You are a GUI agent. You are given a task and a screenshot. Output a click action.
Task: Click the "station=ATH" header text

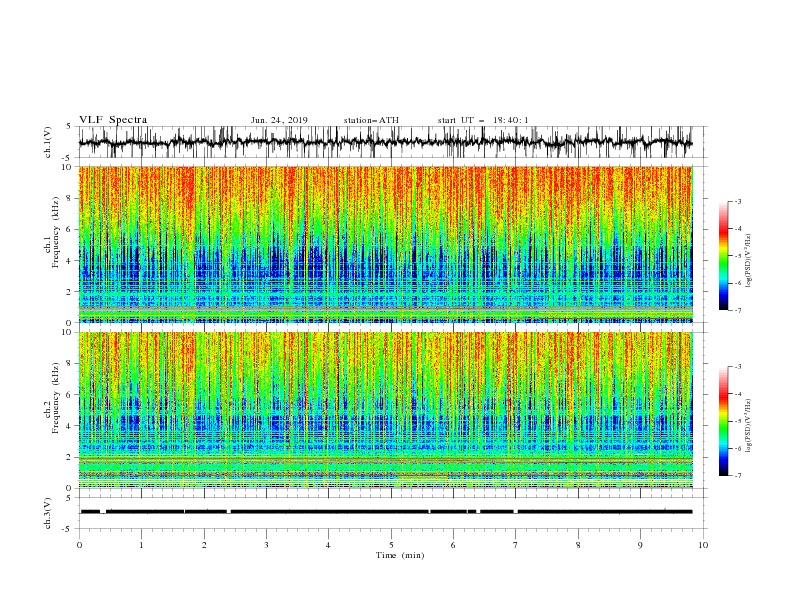click(x=371, y=120)
